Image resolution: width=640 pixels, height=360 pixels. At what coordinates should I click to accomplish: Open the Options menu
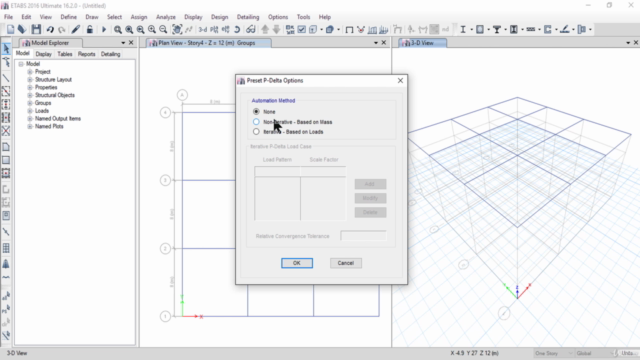tap(278, 17)
